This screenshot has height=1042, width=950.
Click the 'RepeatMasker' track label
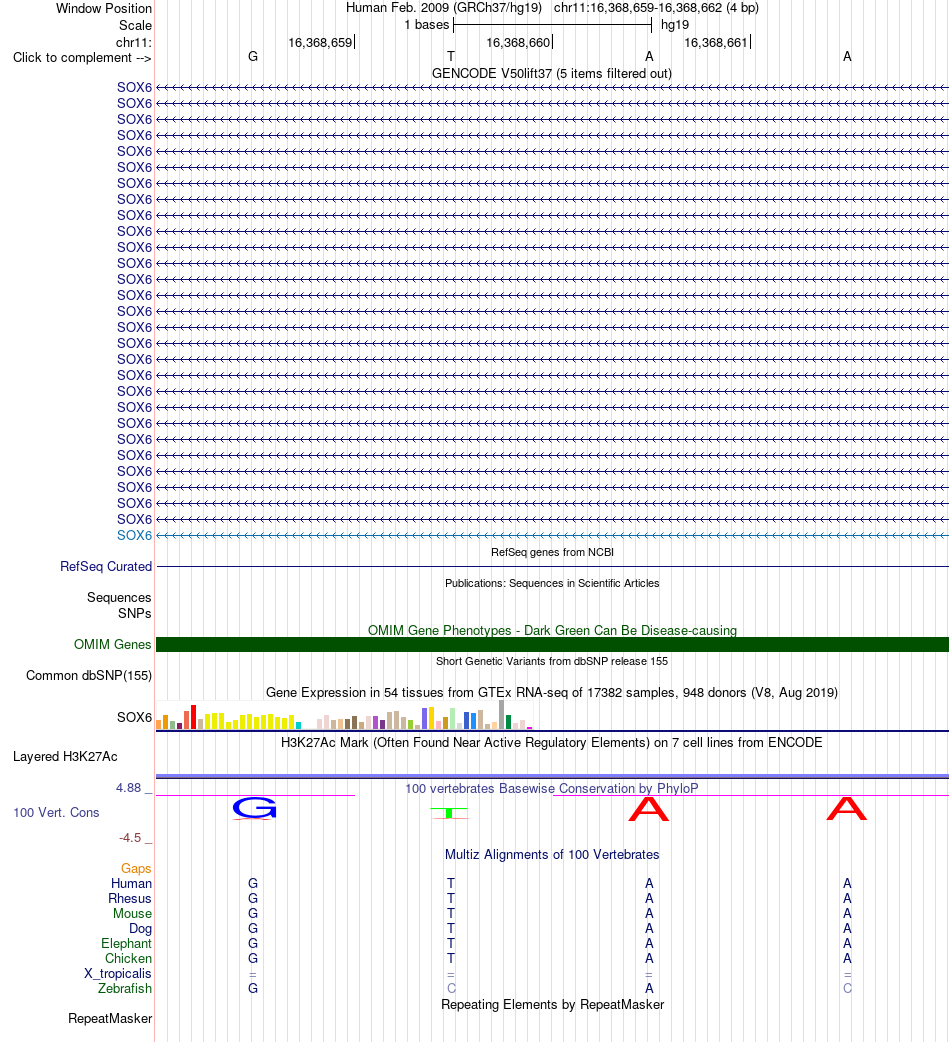110,1019
